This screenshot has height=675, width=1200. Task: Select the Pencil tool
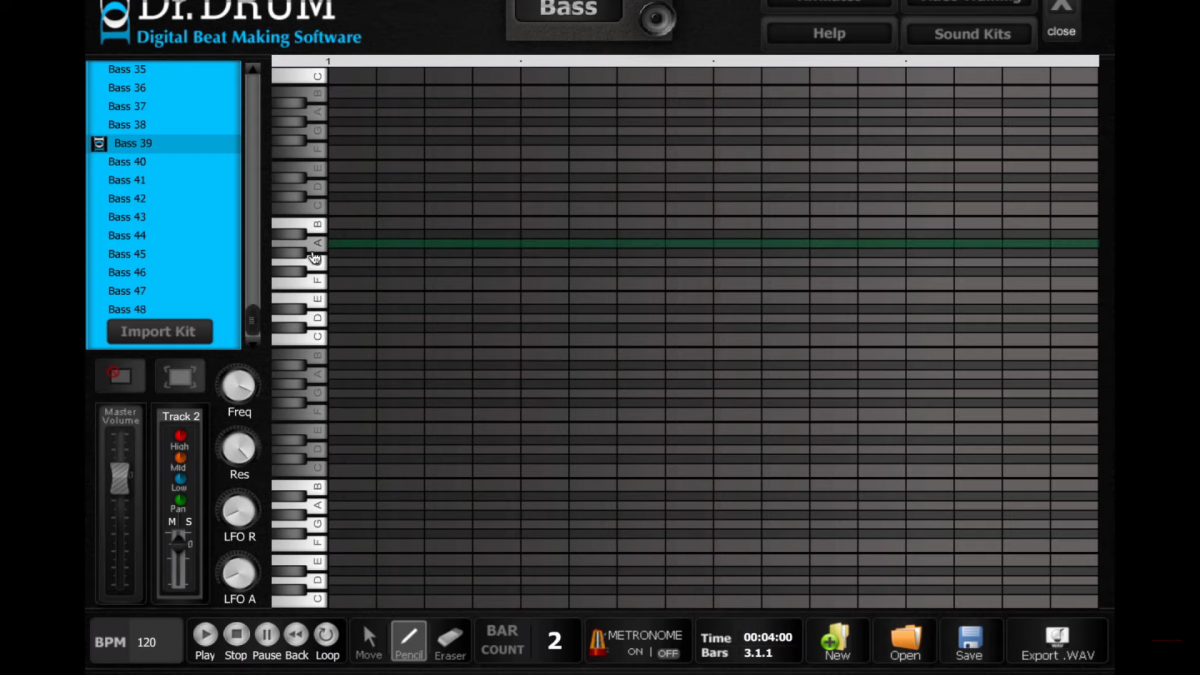click(x=408, y=641)
